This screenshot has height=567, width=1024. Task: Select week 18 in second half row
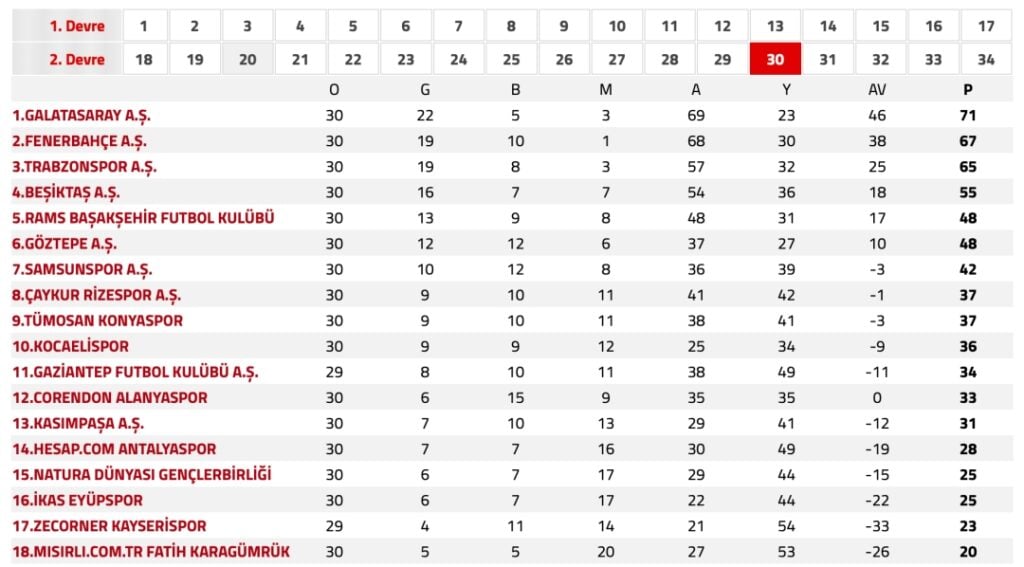(x=143, y=59)
